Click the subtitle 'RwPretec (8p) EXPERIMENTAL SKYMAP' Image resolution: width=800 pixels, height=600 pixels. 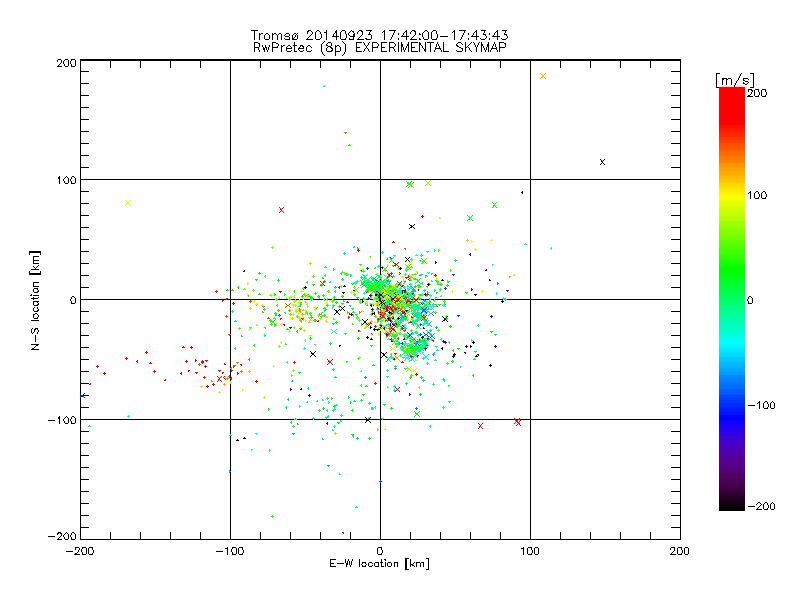(x=380, y=48)
